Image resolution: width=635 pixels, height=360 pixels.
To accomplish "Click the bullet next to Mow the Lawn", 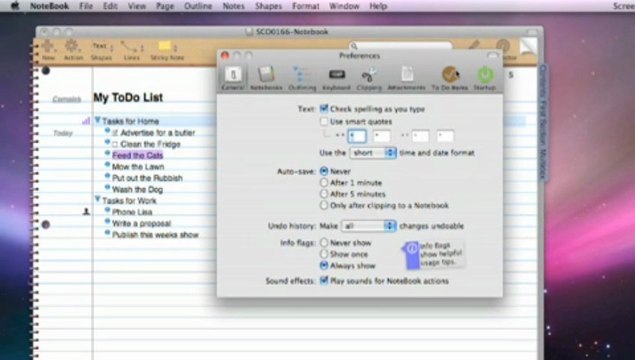I will (107, 165).
